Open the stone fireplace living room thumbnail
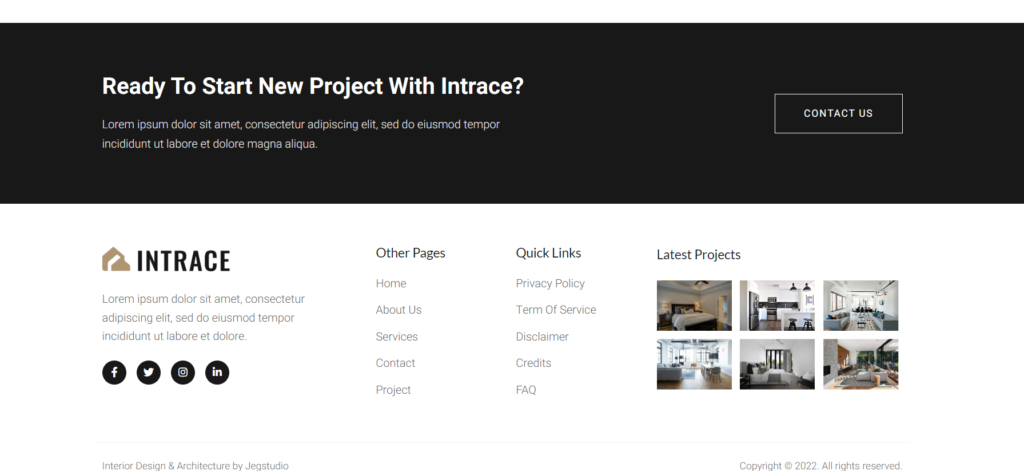Screen dimensions: 1024x471 (860, 364)
